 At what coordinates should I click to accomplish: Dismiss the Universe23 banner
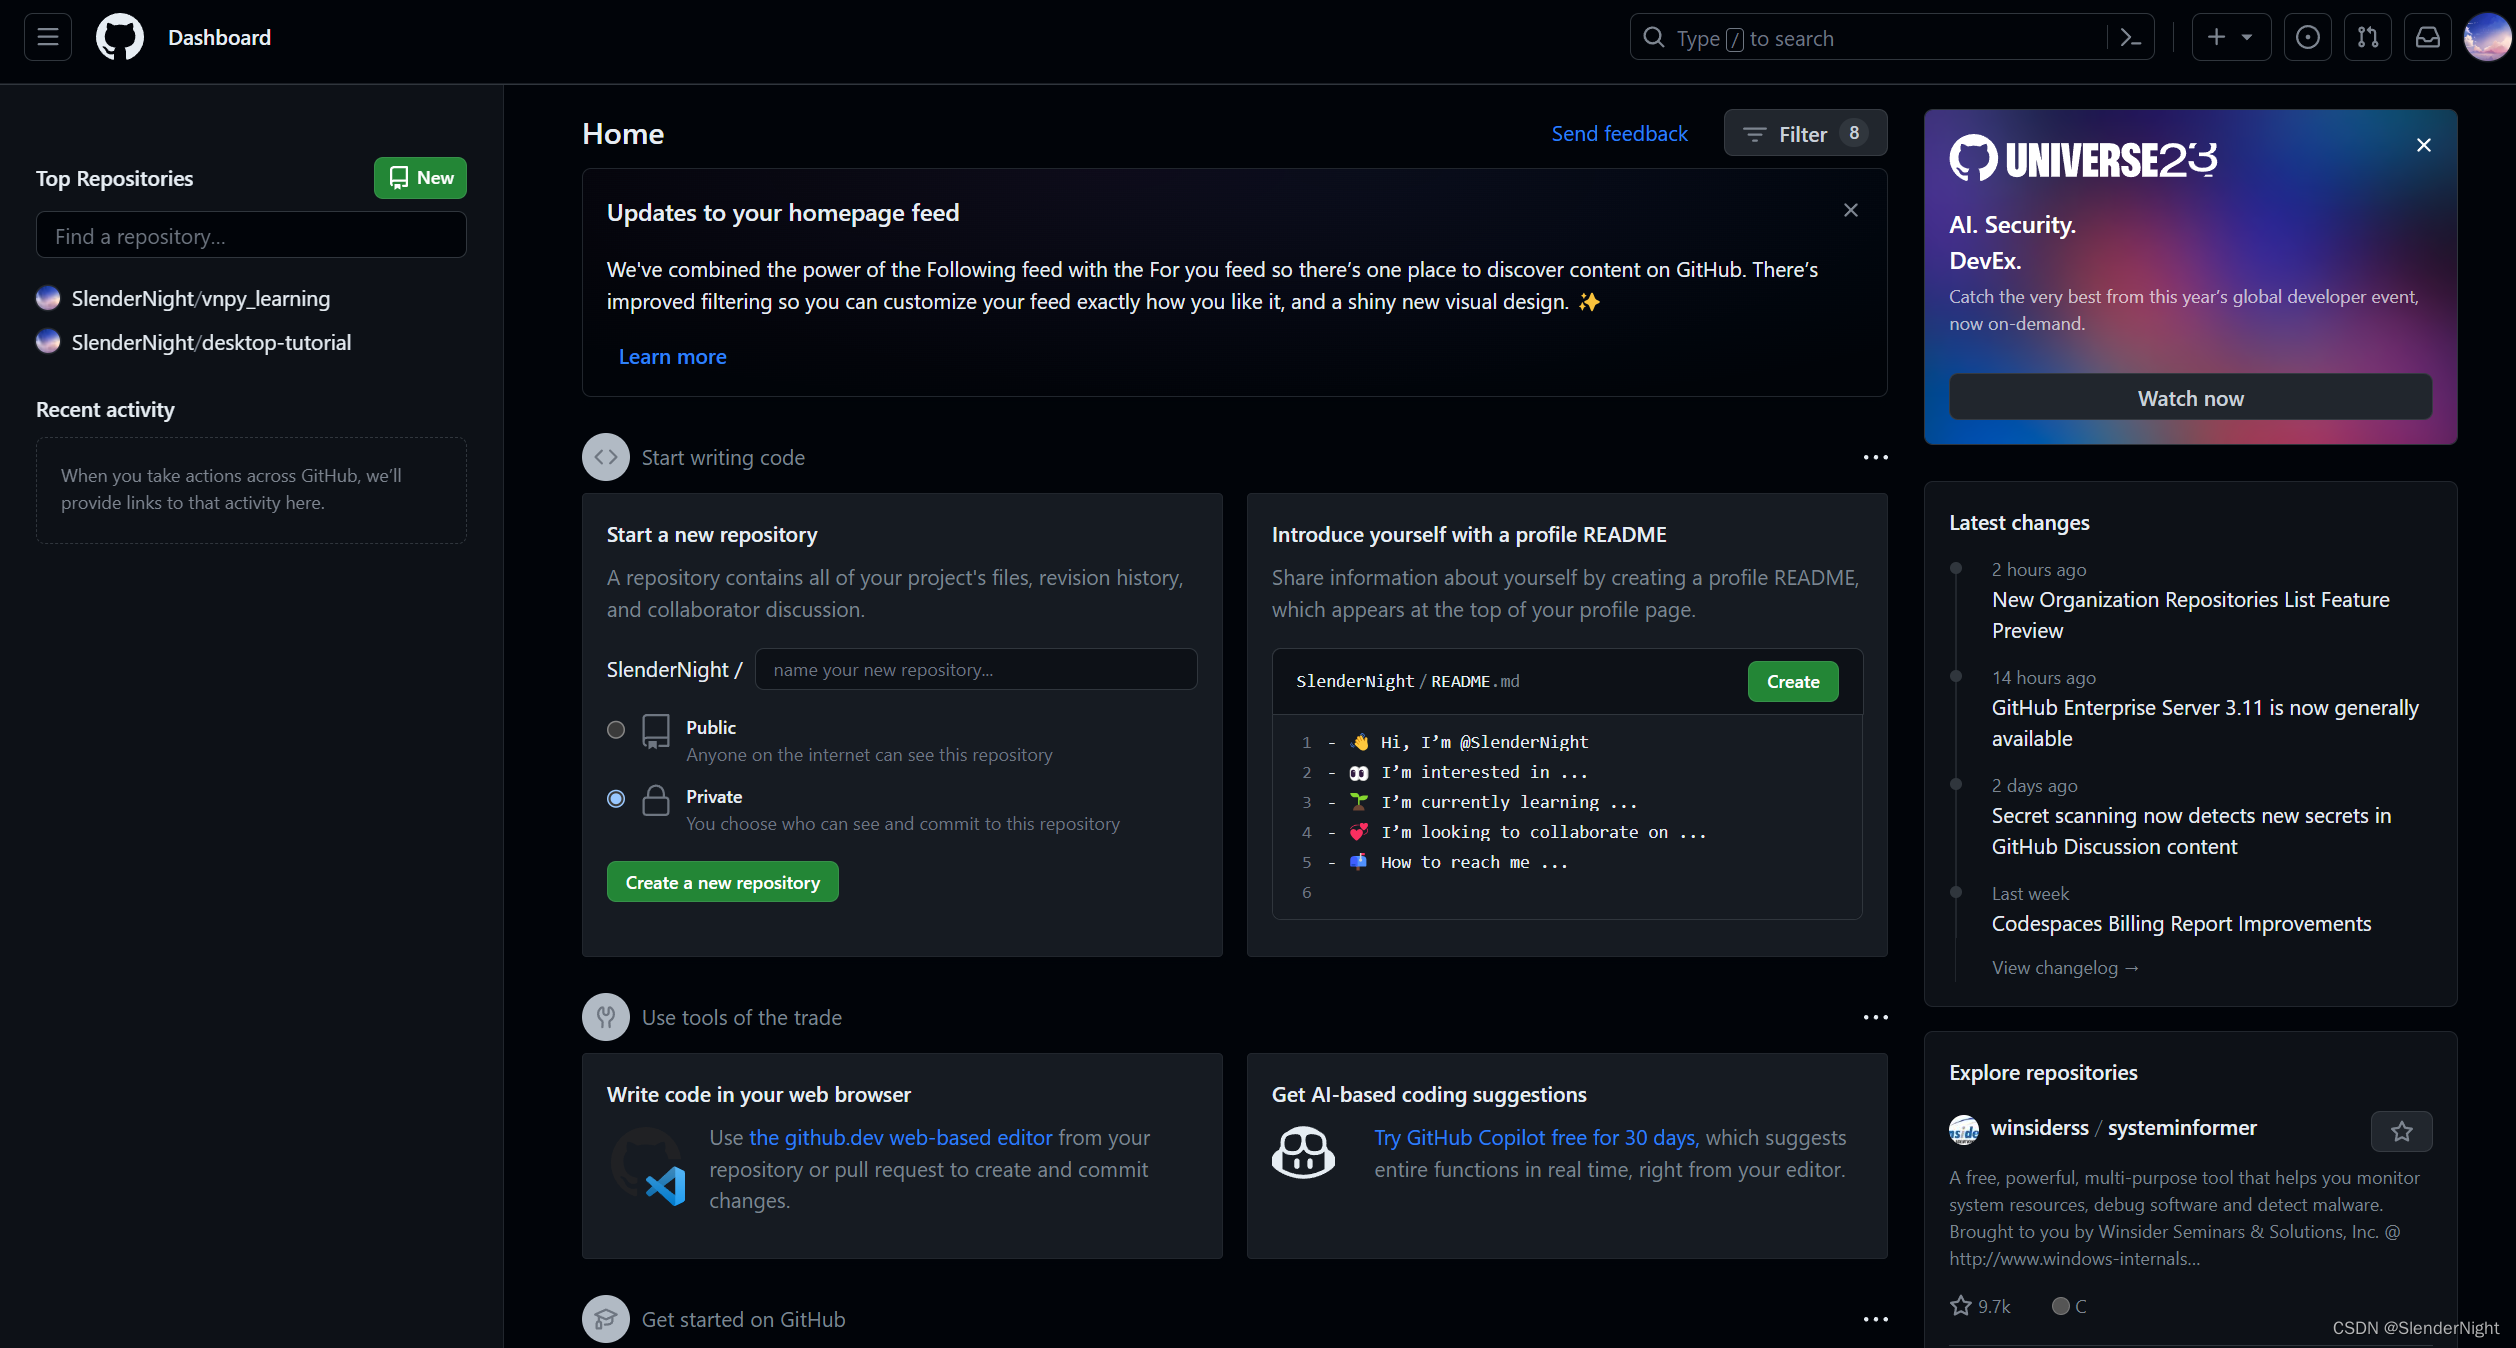2423,145
